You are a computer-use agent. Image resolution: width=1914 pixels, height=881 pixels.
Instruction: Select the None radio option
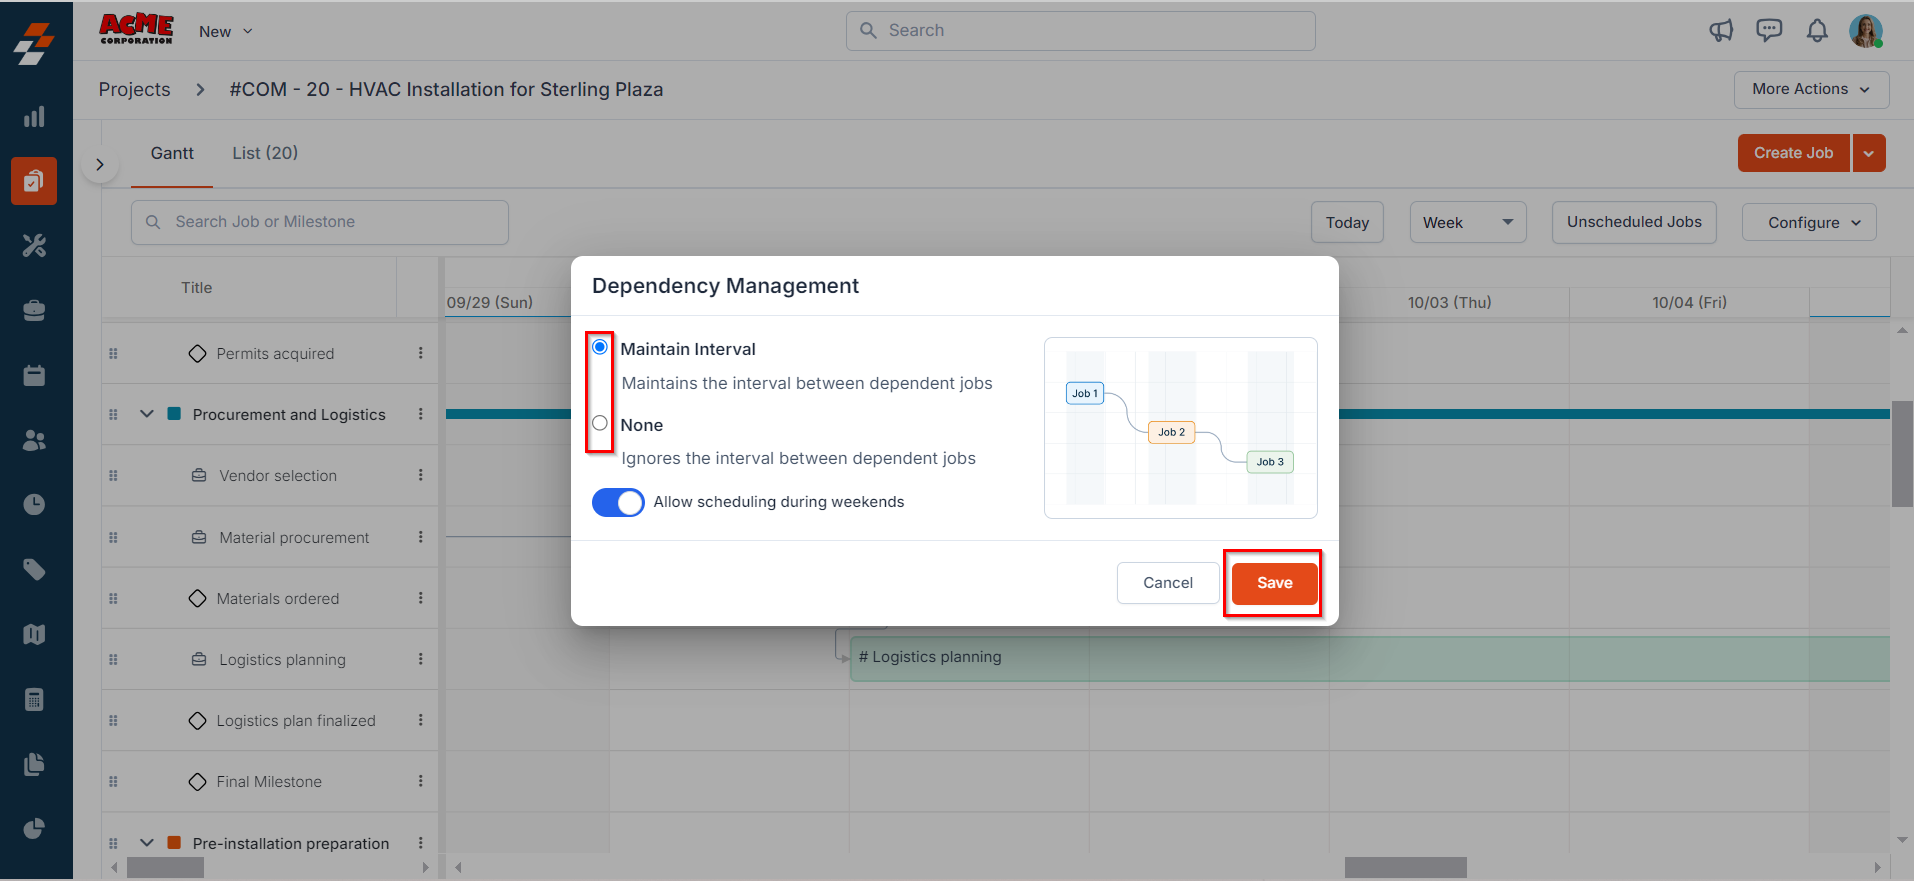click(x=600, y=423)
